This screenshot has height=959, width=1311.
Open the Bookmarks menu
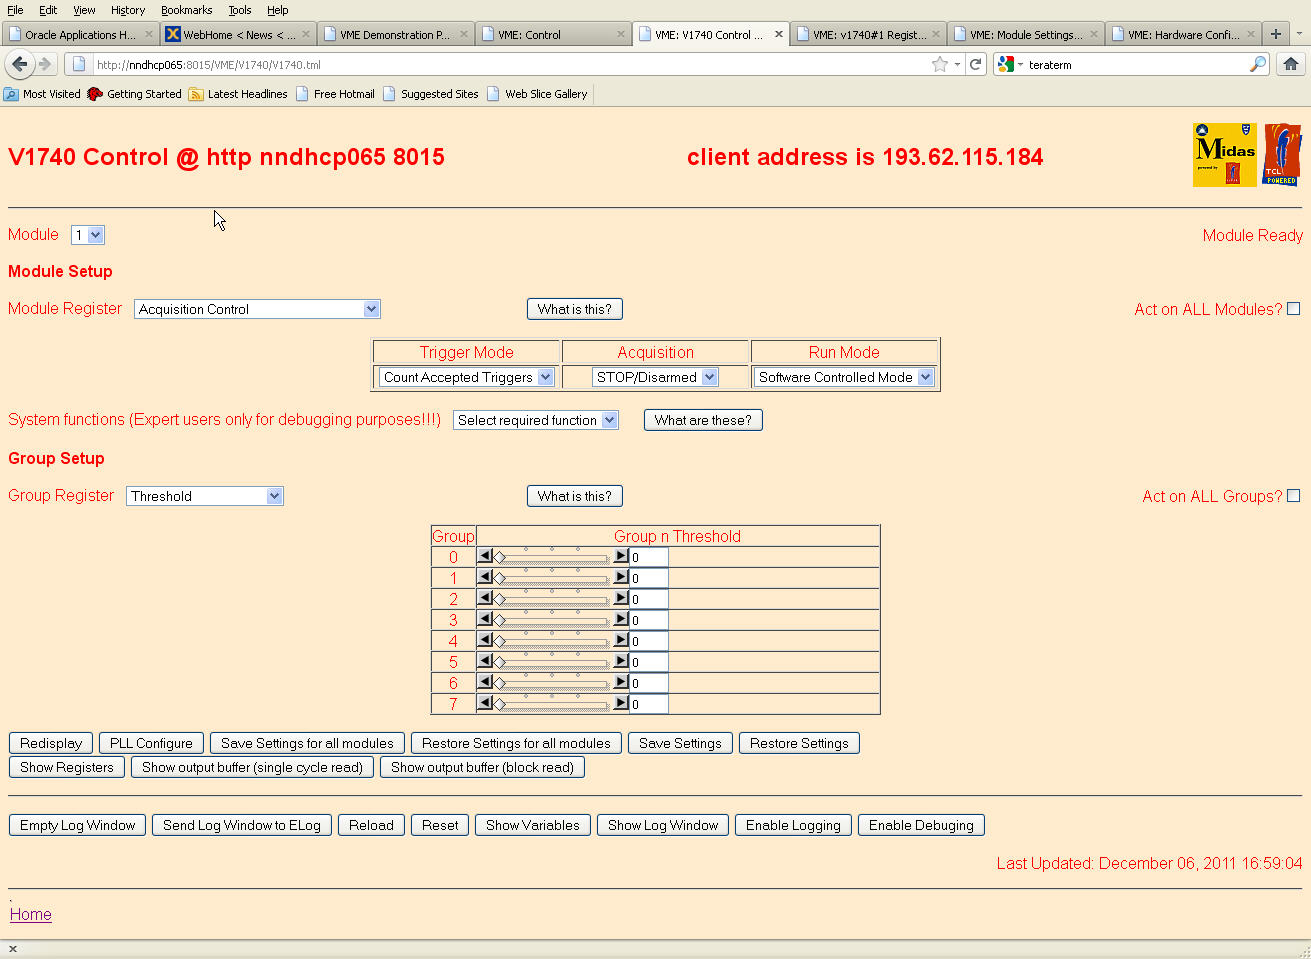pos(186,10)
